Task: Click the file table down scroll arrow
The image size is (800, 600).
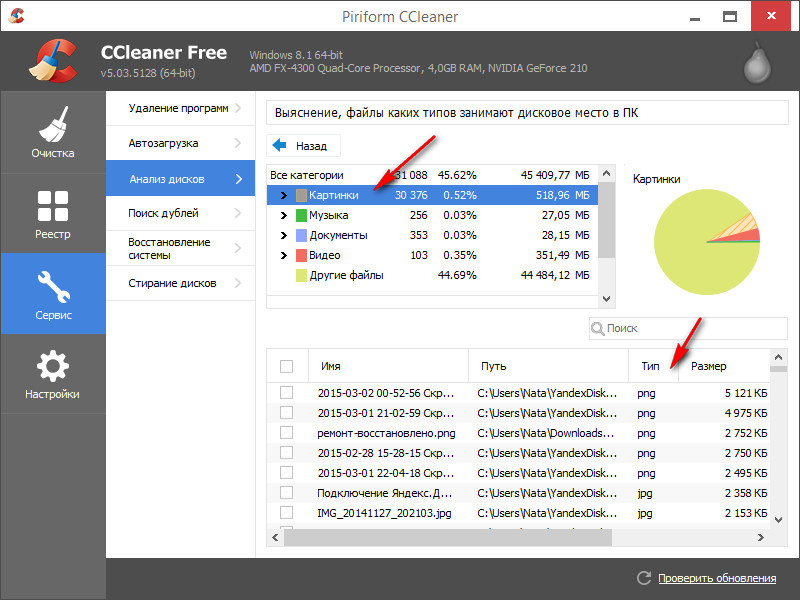Action: click(778, 520)
